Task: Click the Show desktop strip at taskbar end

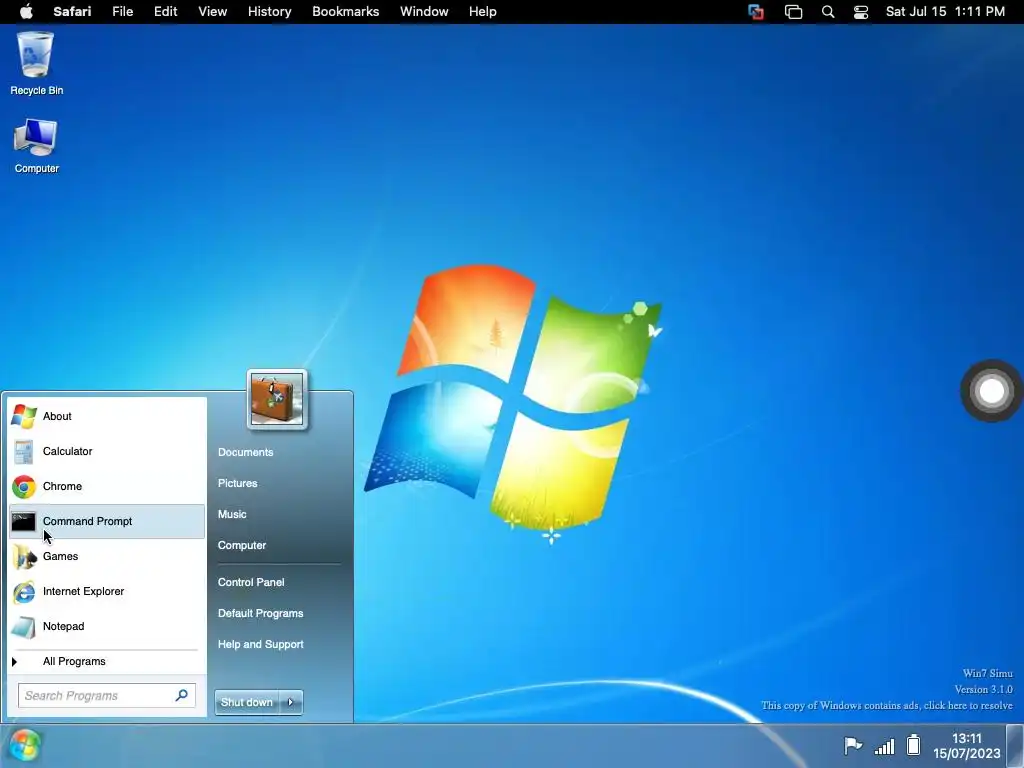Action: pyautogui.click(x=1015, y=746)
